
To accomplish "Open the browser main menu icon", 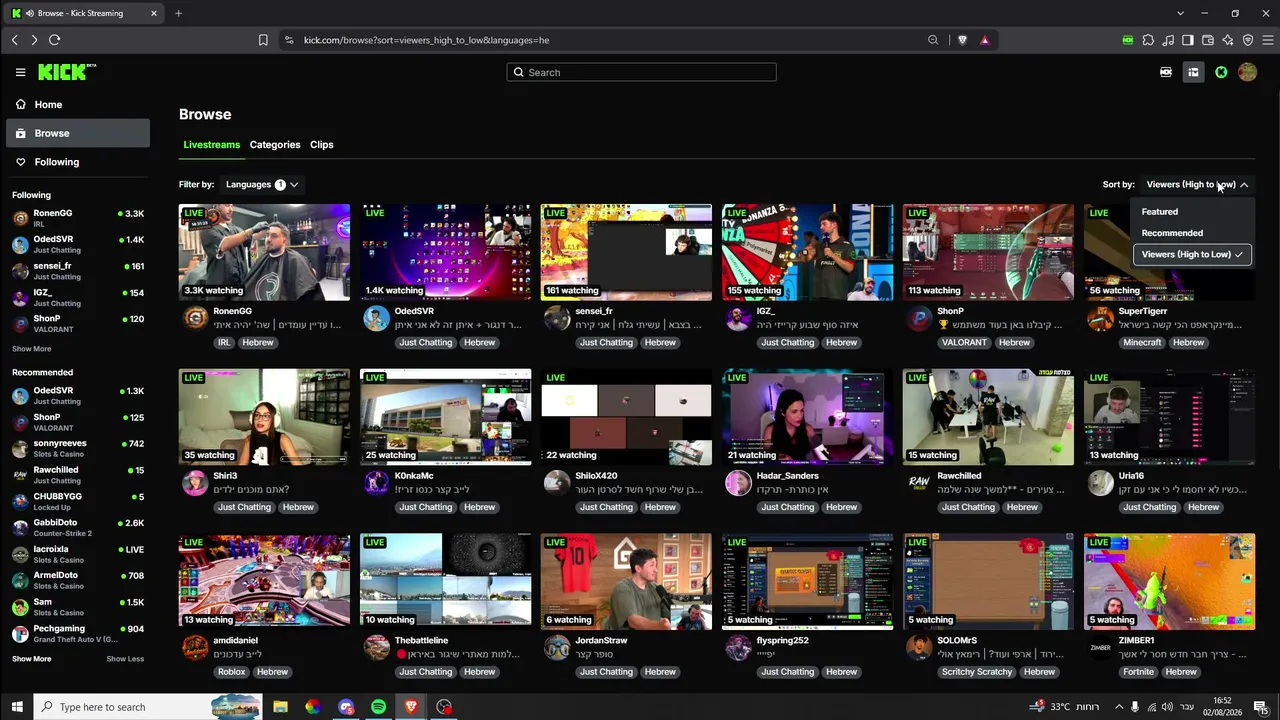I will 1268,40.
